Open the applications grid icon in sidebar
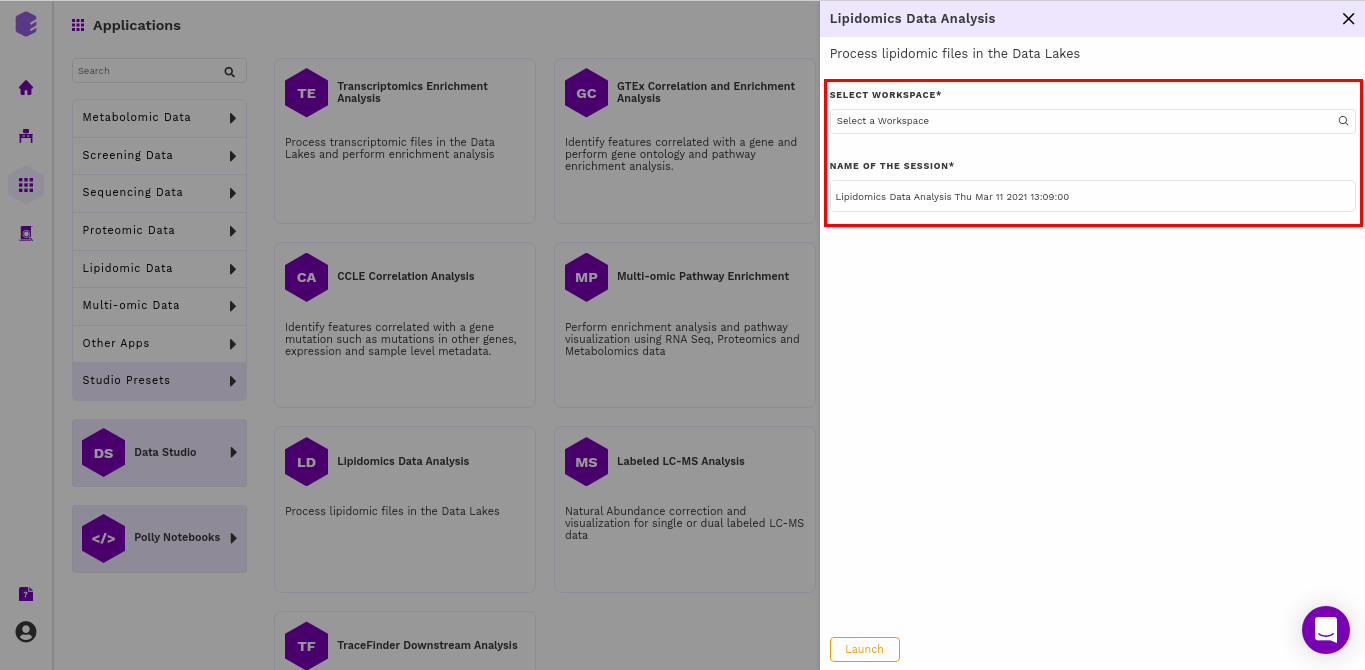The width and height of the screenshot is (1365, 670). point(26,185)
